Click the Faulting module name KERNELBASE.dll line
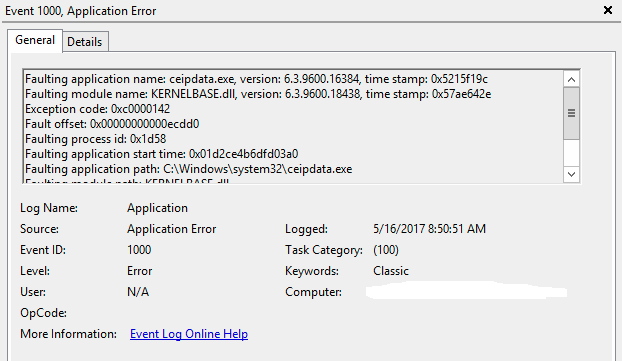Screen dimensions: 622x361 point(258,94)
